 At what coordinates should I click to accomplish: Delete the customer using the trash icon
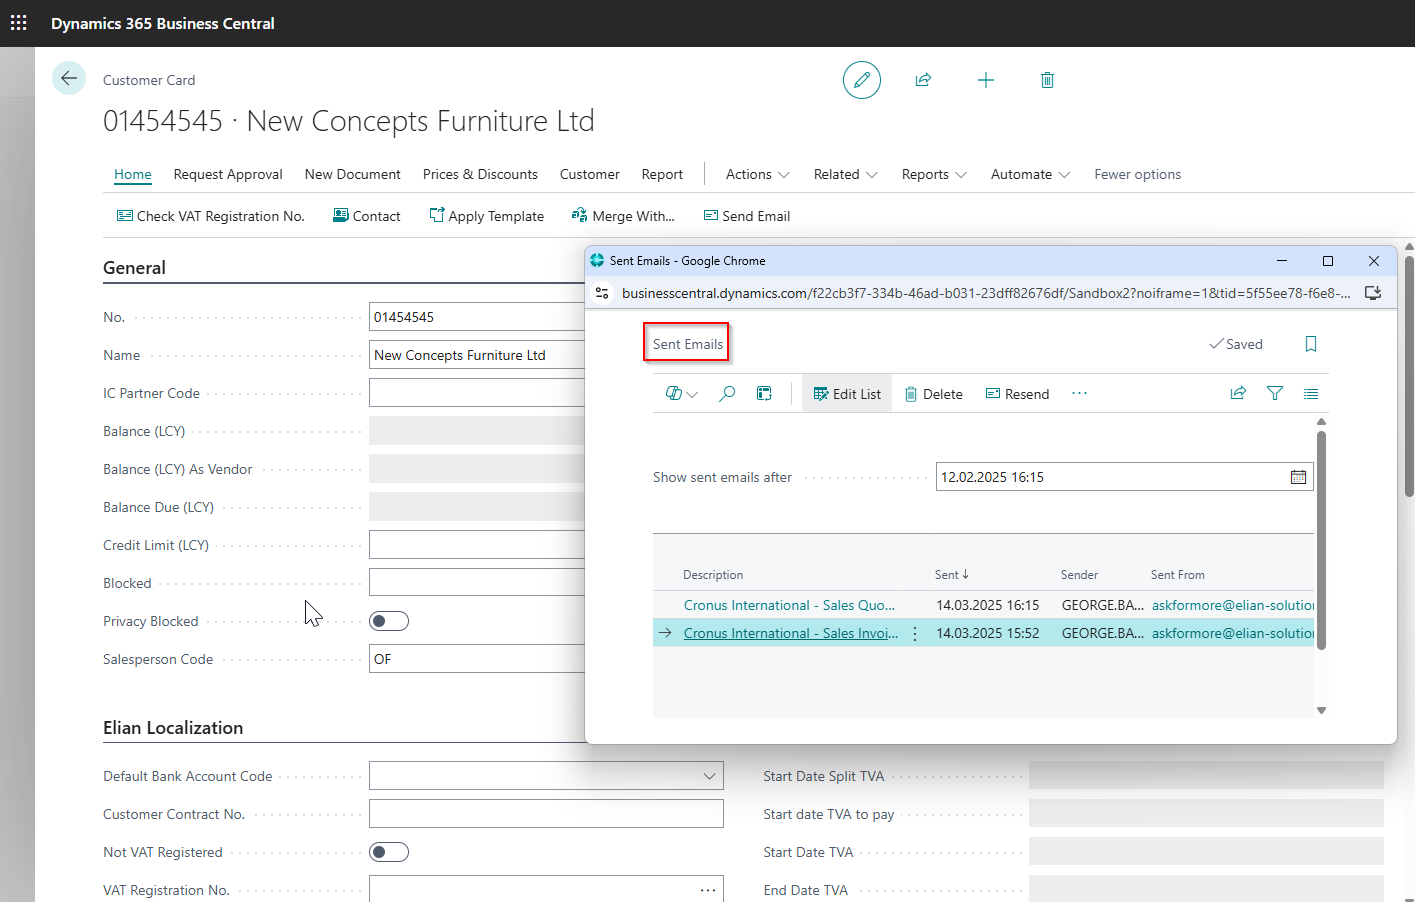[1047, 80]
